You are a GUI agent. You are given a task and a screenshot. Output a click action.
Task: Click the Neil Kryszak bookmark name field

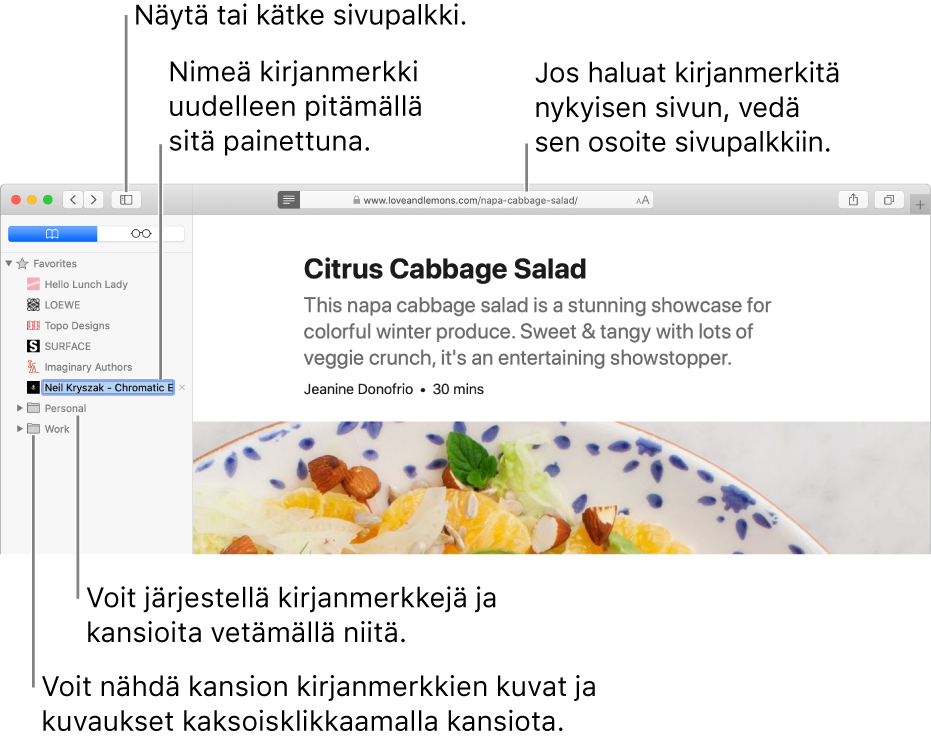pyautogui.click(x=108, y=388)
